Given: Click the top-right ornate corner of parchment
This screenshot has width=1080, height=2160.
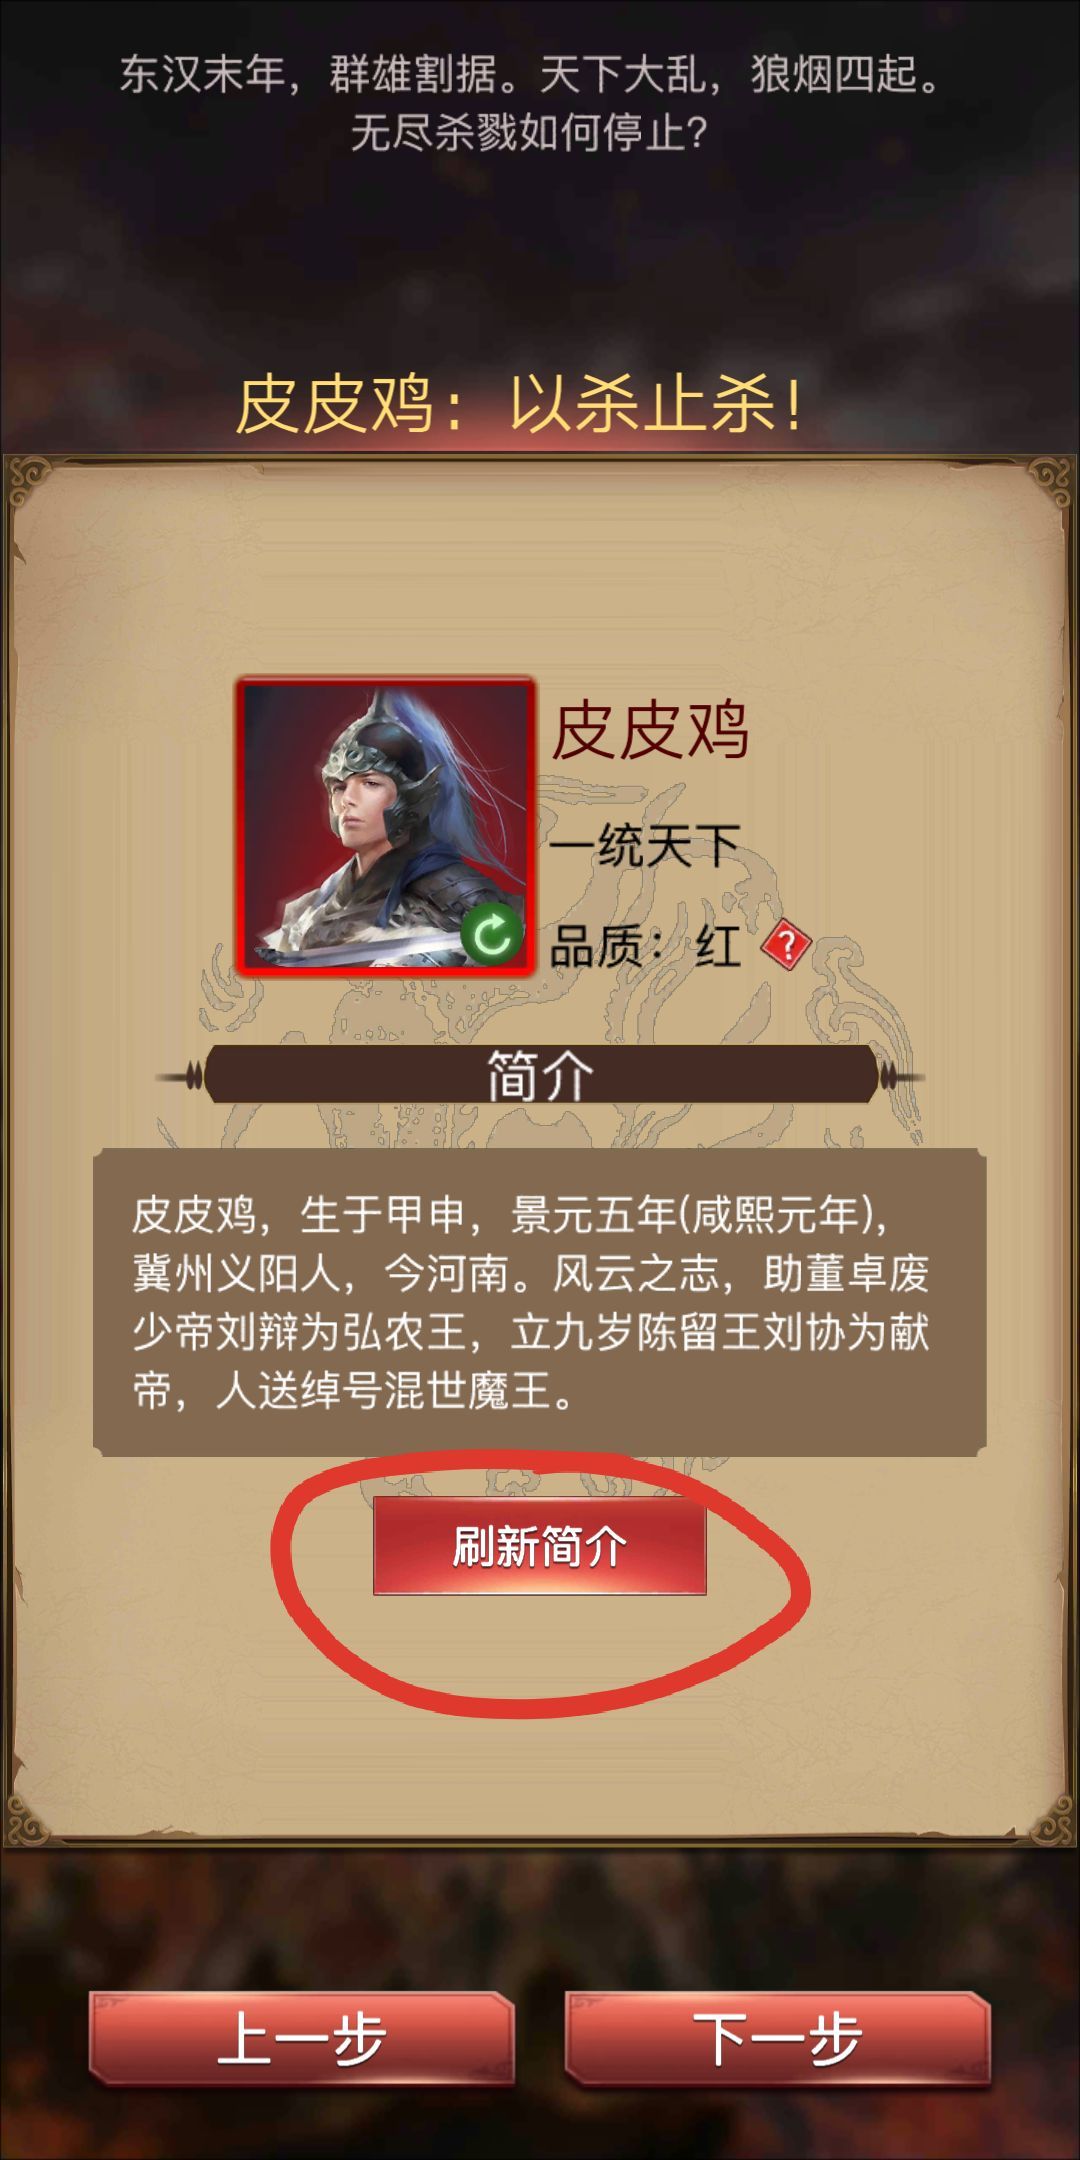Looking at the screenshot, I should click(1050, 482).
